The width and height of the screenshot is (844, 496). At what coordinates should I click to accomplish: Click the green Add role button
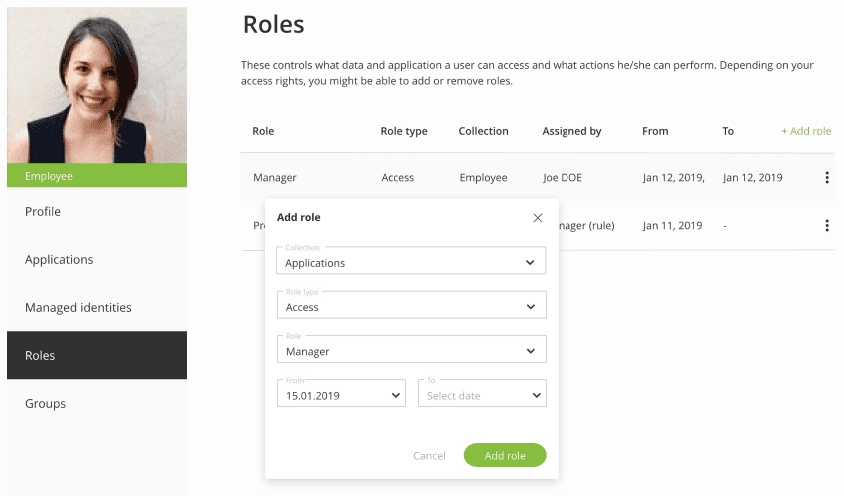505,455
